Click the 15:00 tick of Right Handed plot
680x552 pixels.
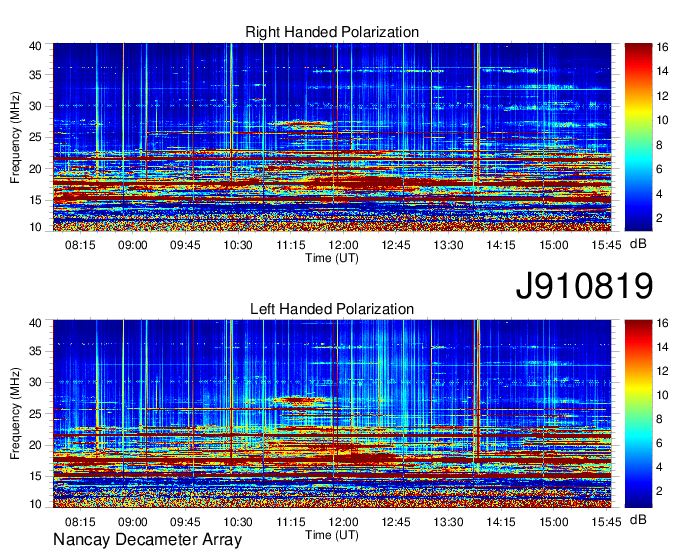click(554, 245)
